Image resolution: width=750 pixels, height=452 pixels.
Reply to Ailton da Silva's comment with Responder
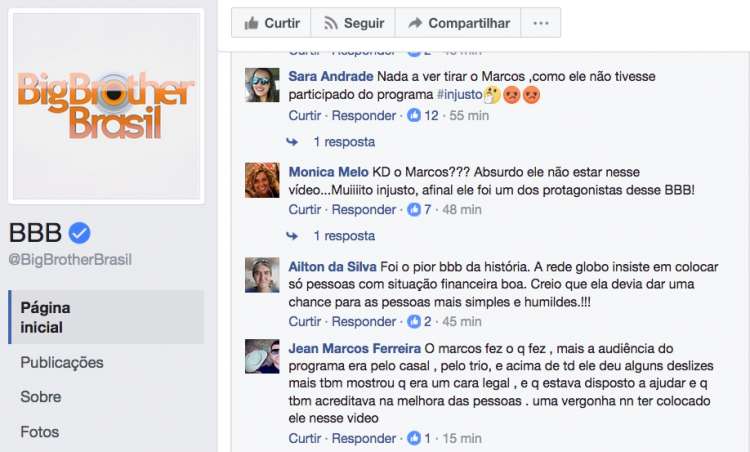coord(364,321)
